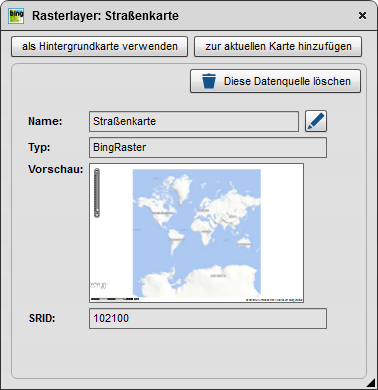Click the dialog resize grip corner
The image size is (378, 390).
pos(372,382)
